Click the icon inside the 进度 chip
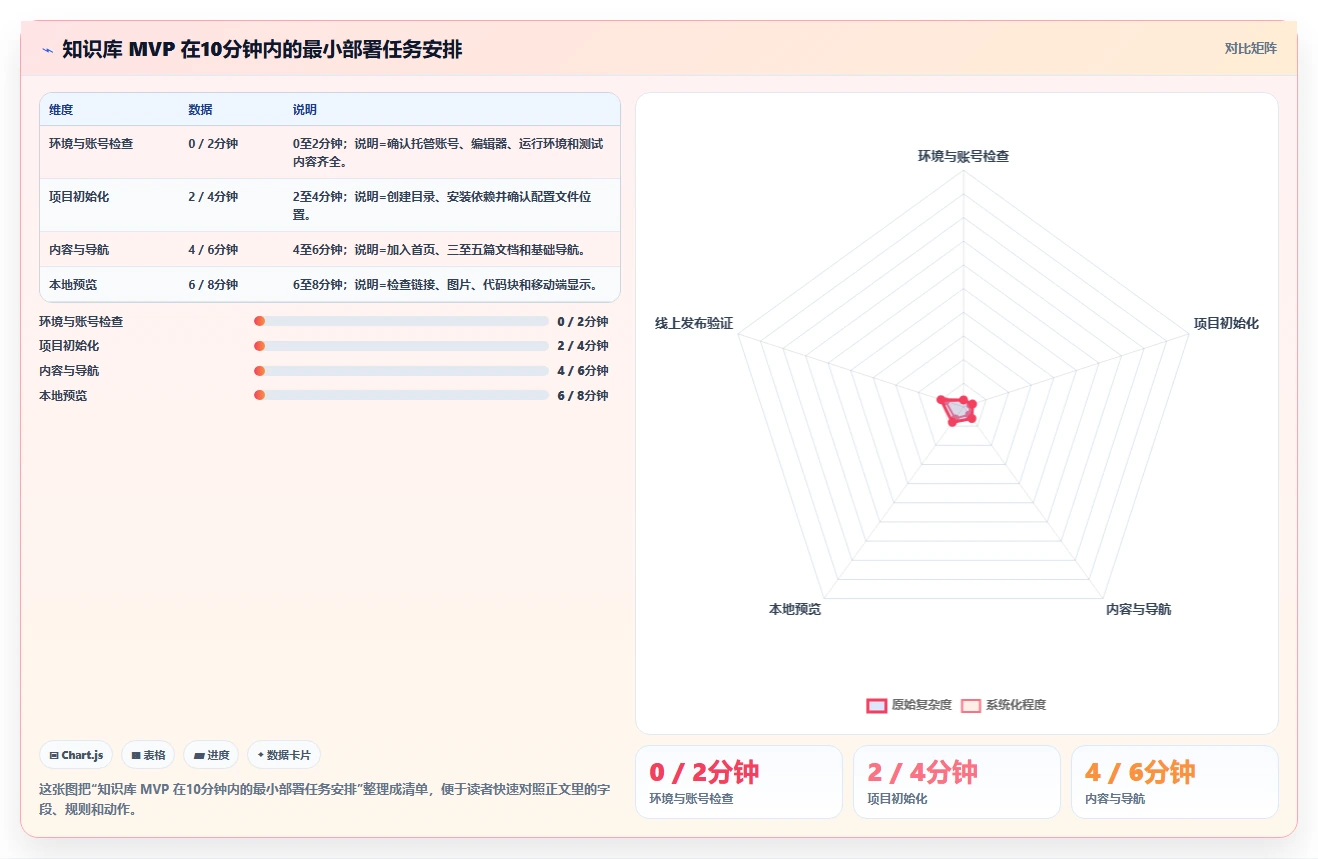Viewport: 1318px width, 859px height. pyautogui.click(x=199, y=756)
